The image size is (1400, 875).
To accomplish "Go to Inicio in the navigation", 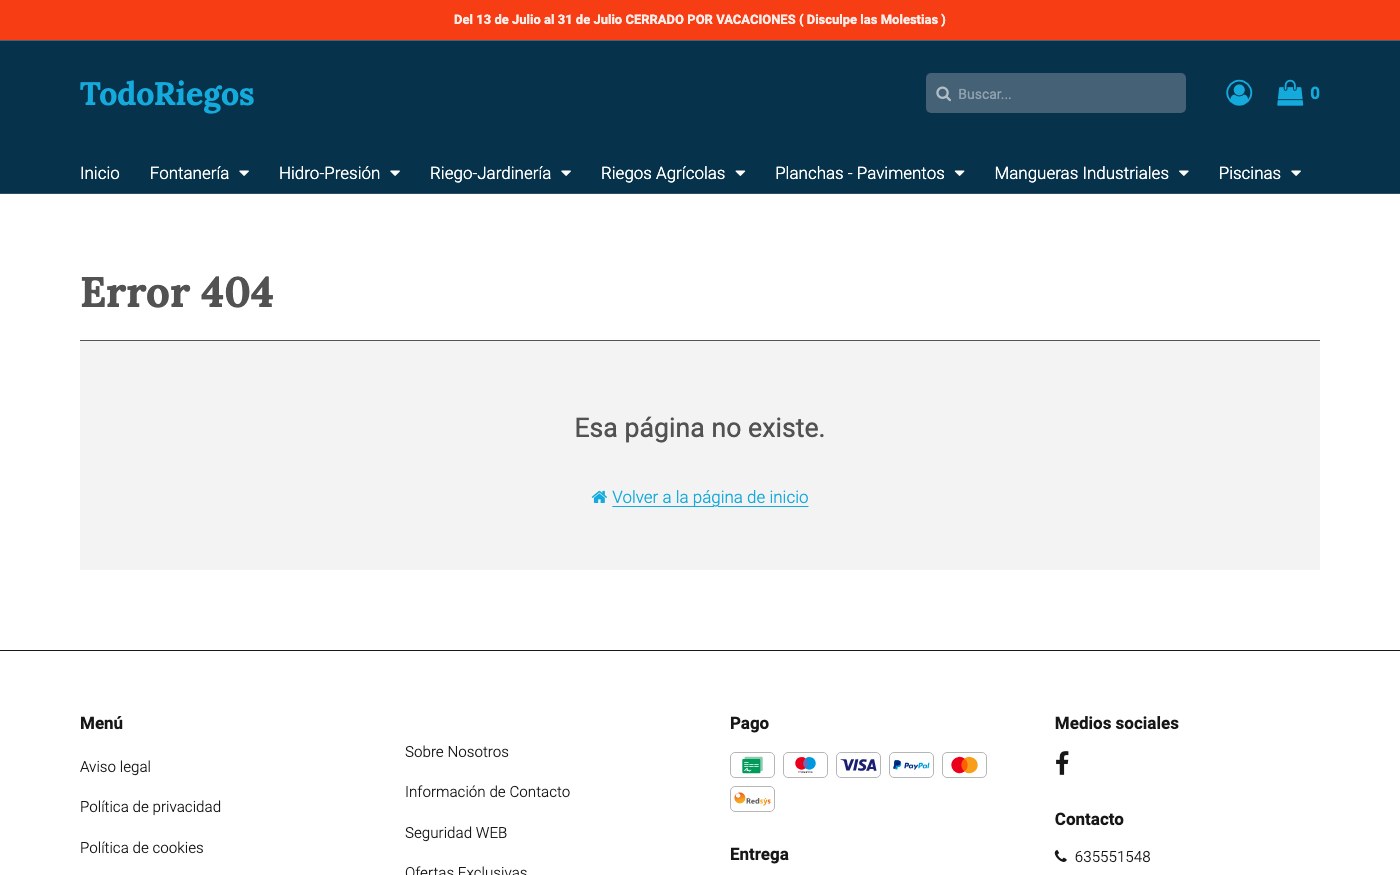I will [100, 173].
